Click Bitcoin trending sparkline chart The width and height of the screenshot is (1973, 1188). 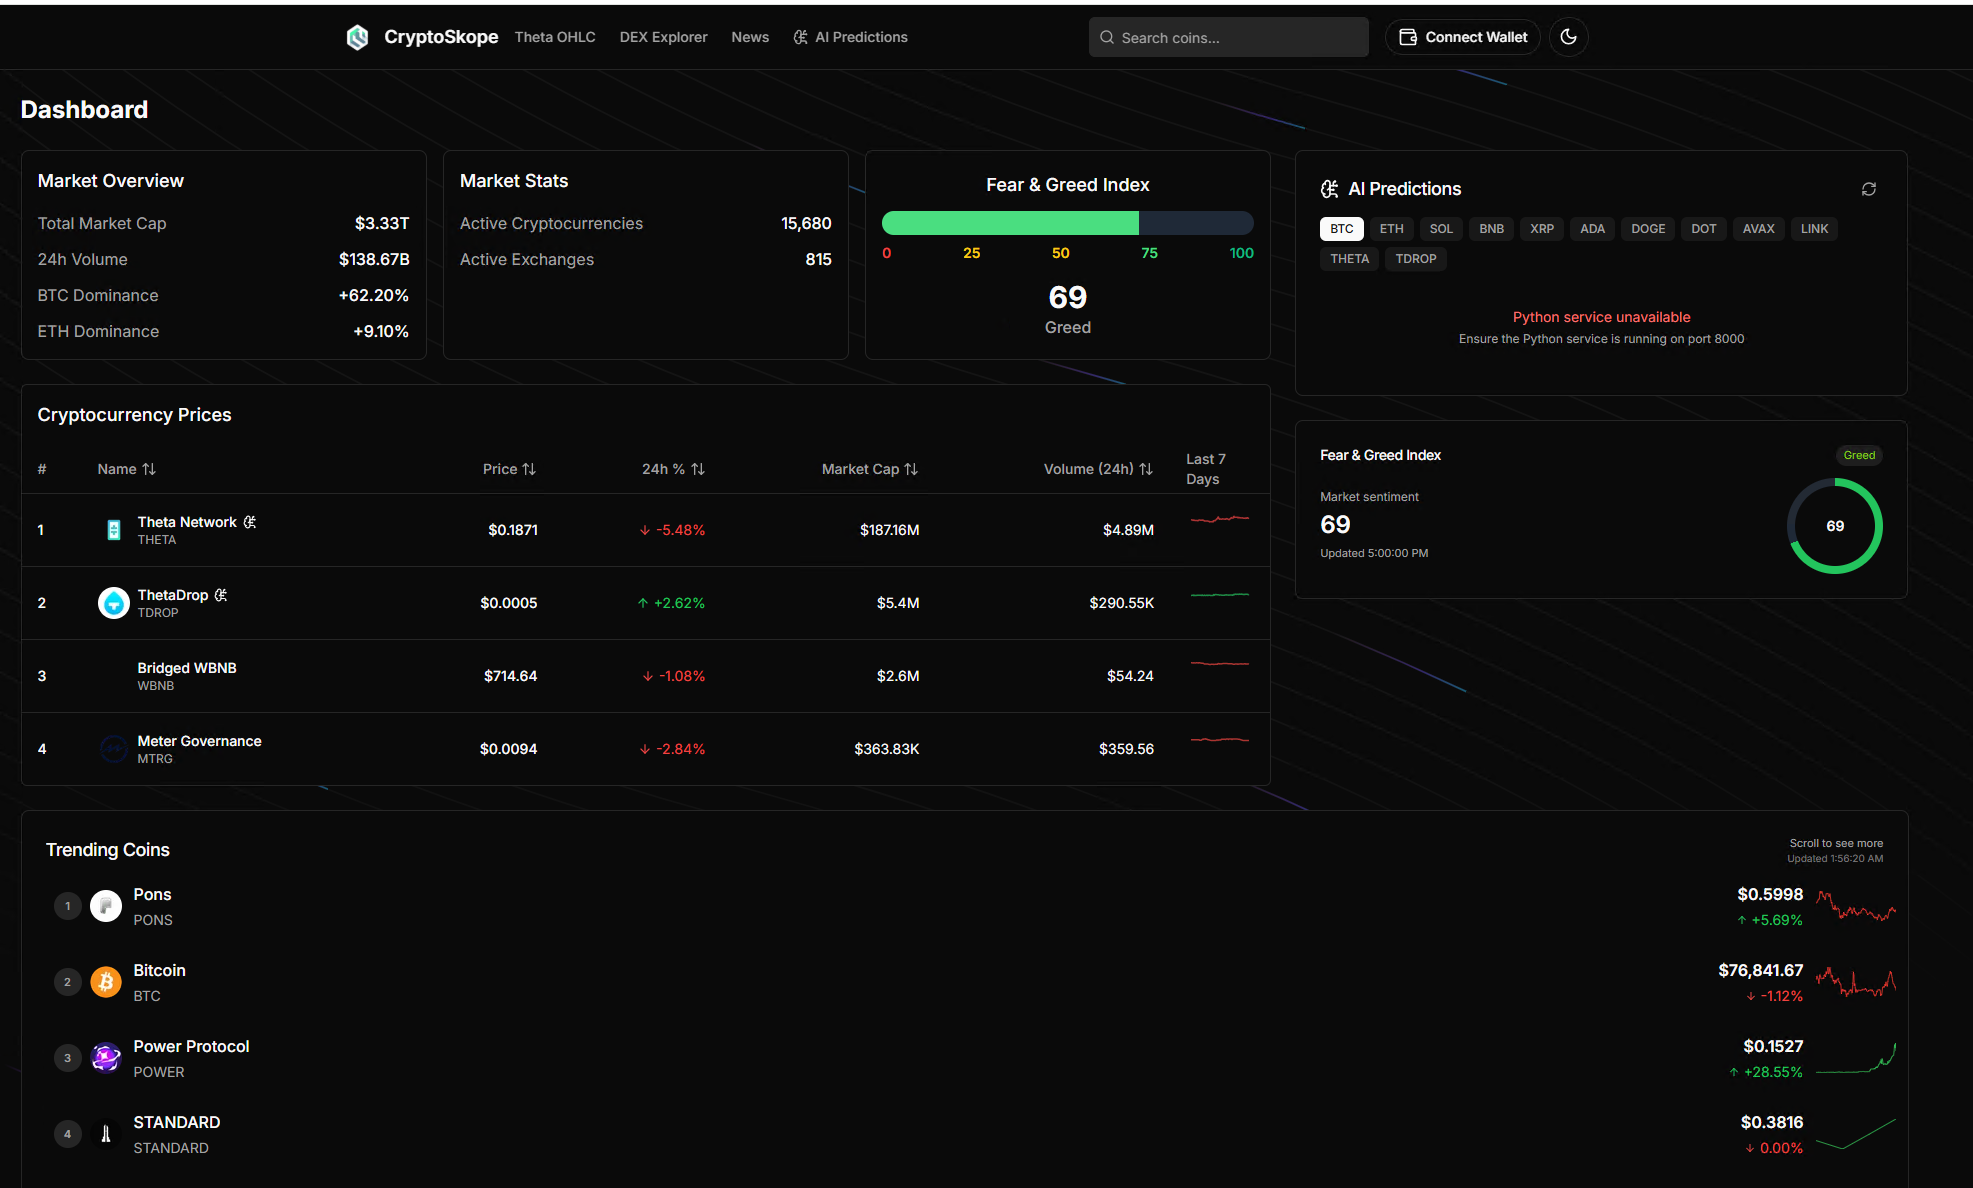(1856, 982)
